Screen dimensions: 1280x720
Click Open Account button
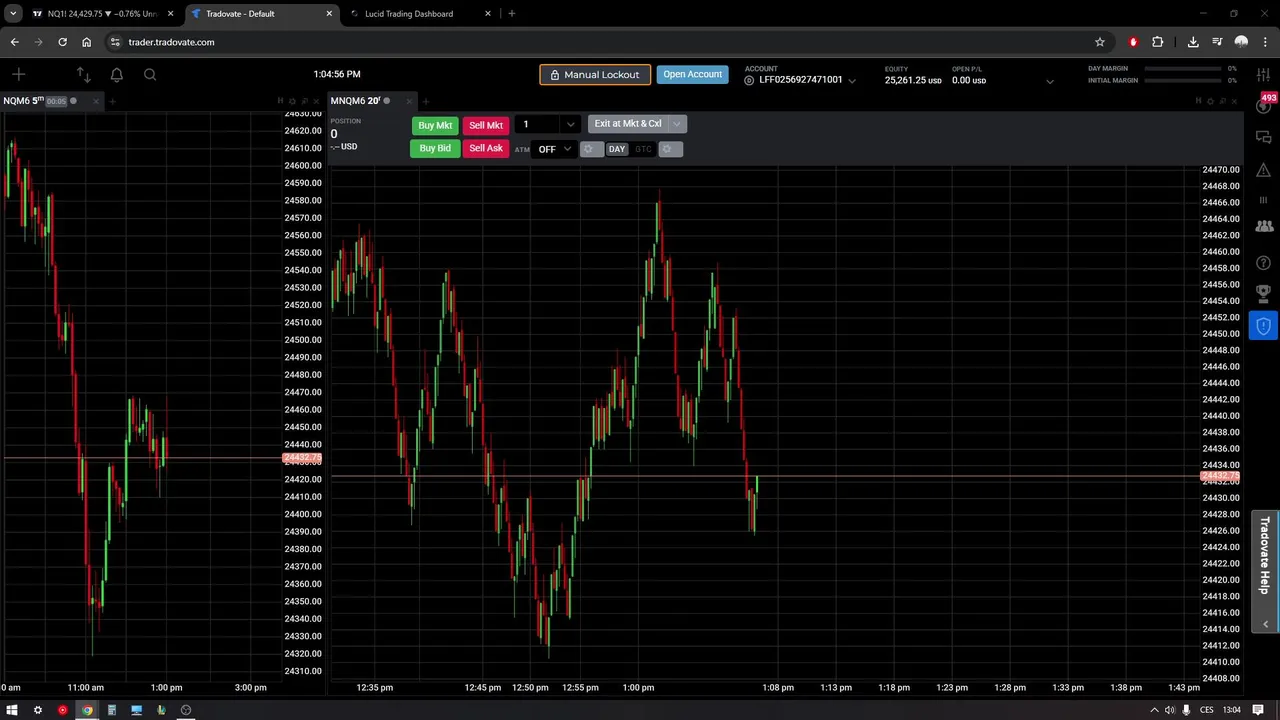(x=692, y=74)
